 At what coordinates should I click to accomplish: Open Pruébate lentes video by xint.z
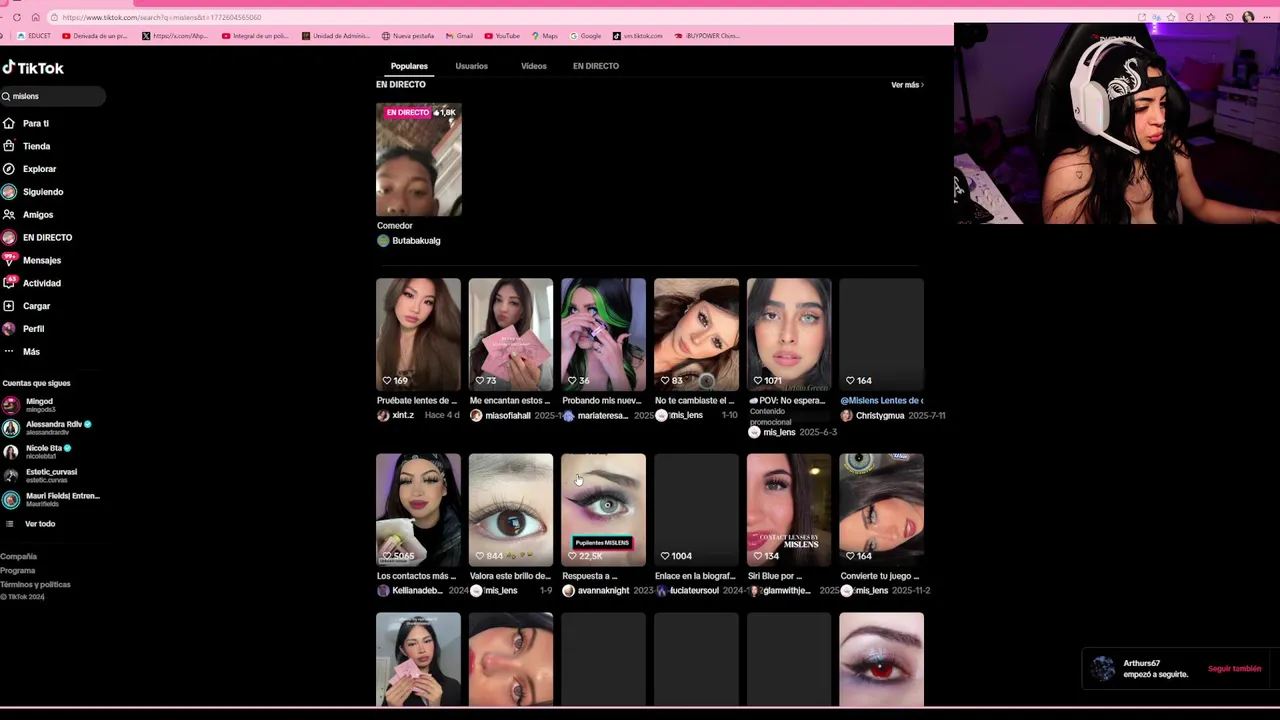[x=418, y=334]
